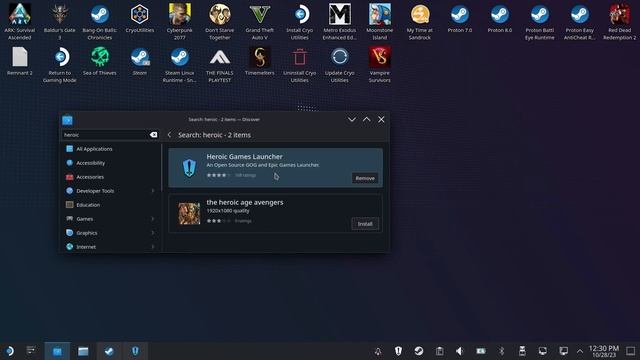This screenshot has width=640, height=360.
Task: Open notifications bell in system tray
Action: (x=378, y=351)
